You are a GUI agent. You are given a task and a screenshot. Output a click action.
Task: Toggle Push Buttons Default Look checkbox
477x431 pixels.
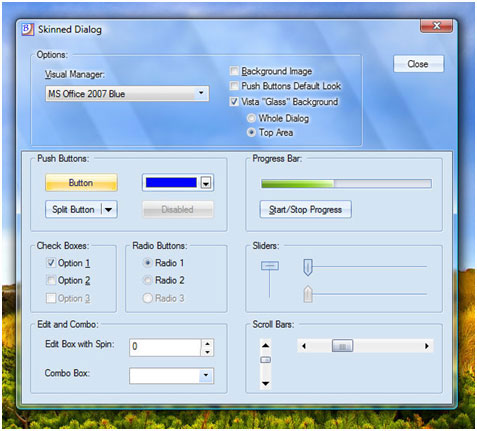(x=234, y=86)
